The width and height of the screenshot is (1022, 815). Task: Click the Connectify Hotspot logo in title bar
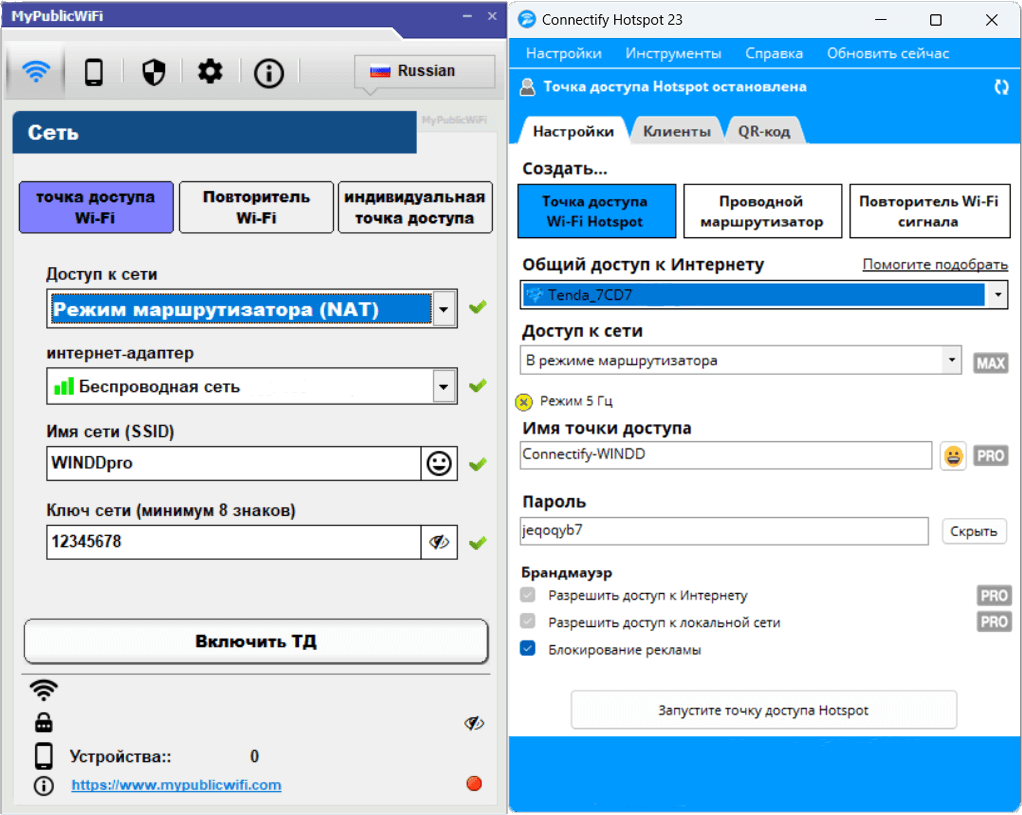click(x=526, y=20)
